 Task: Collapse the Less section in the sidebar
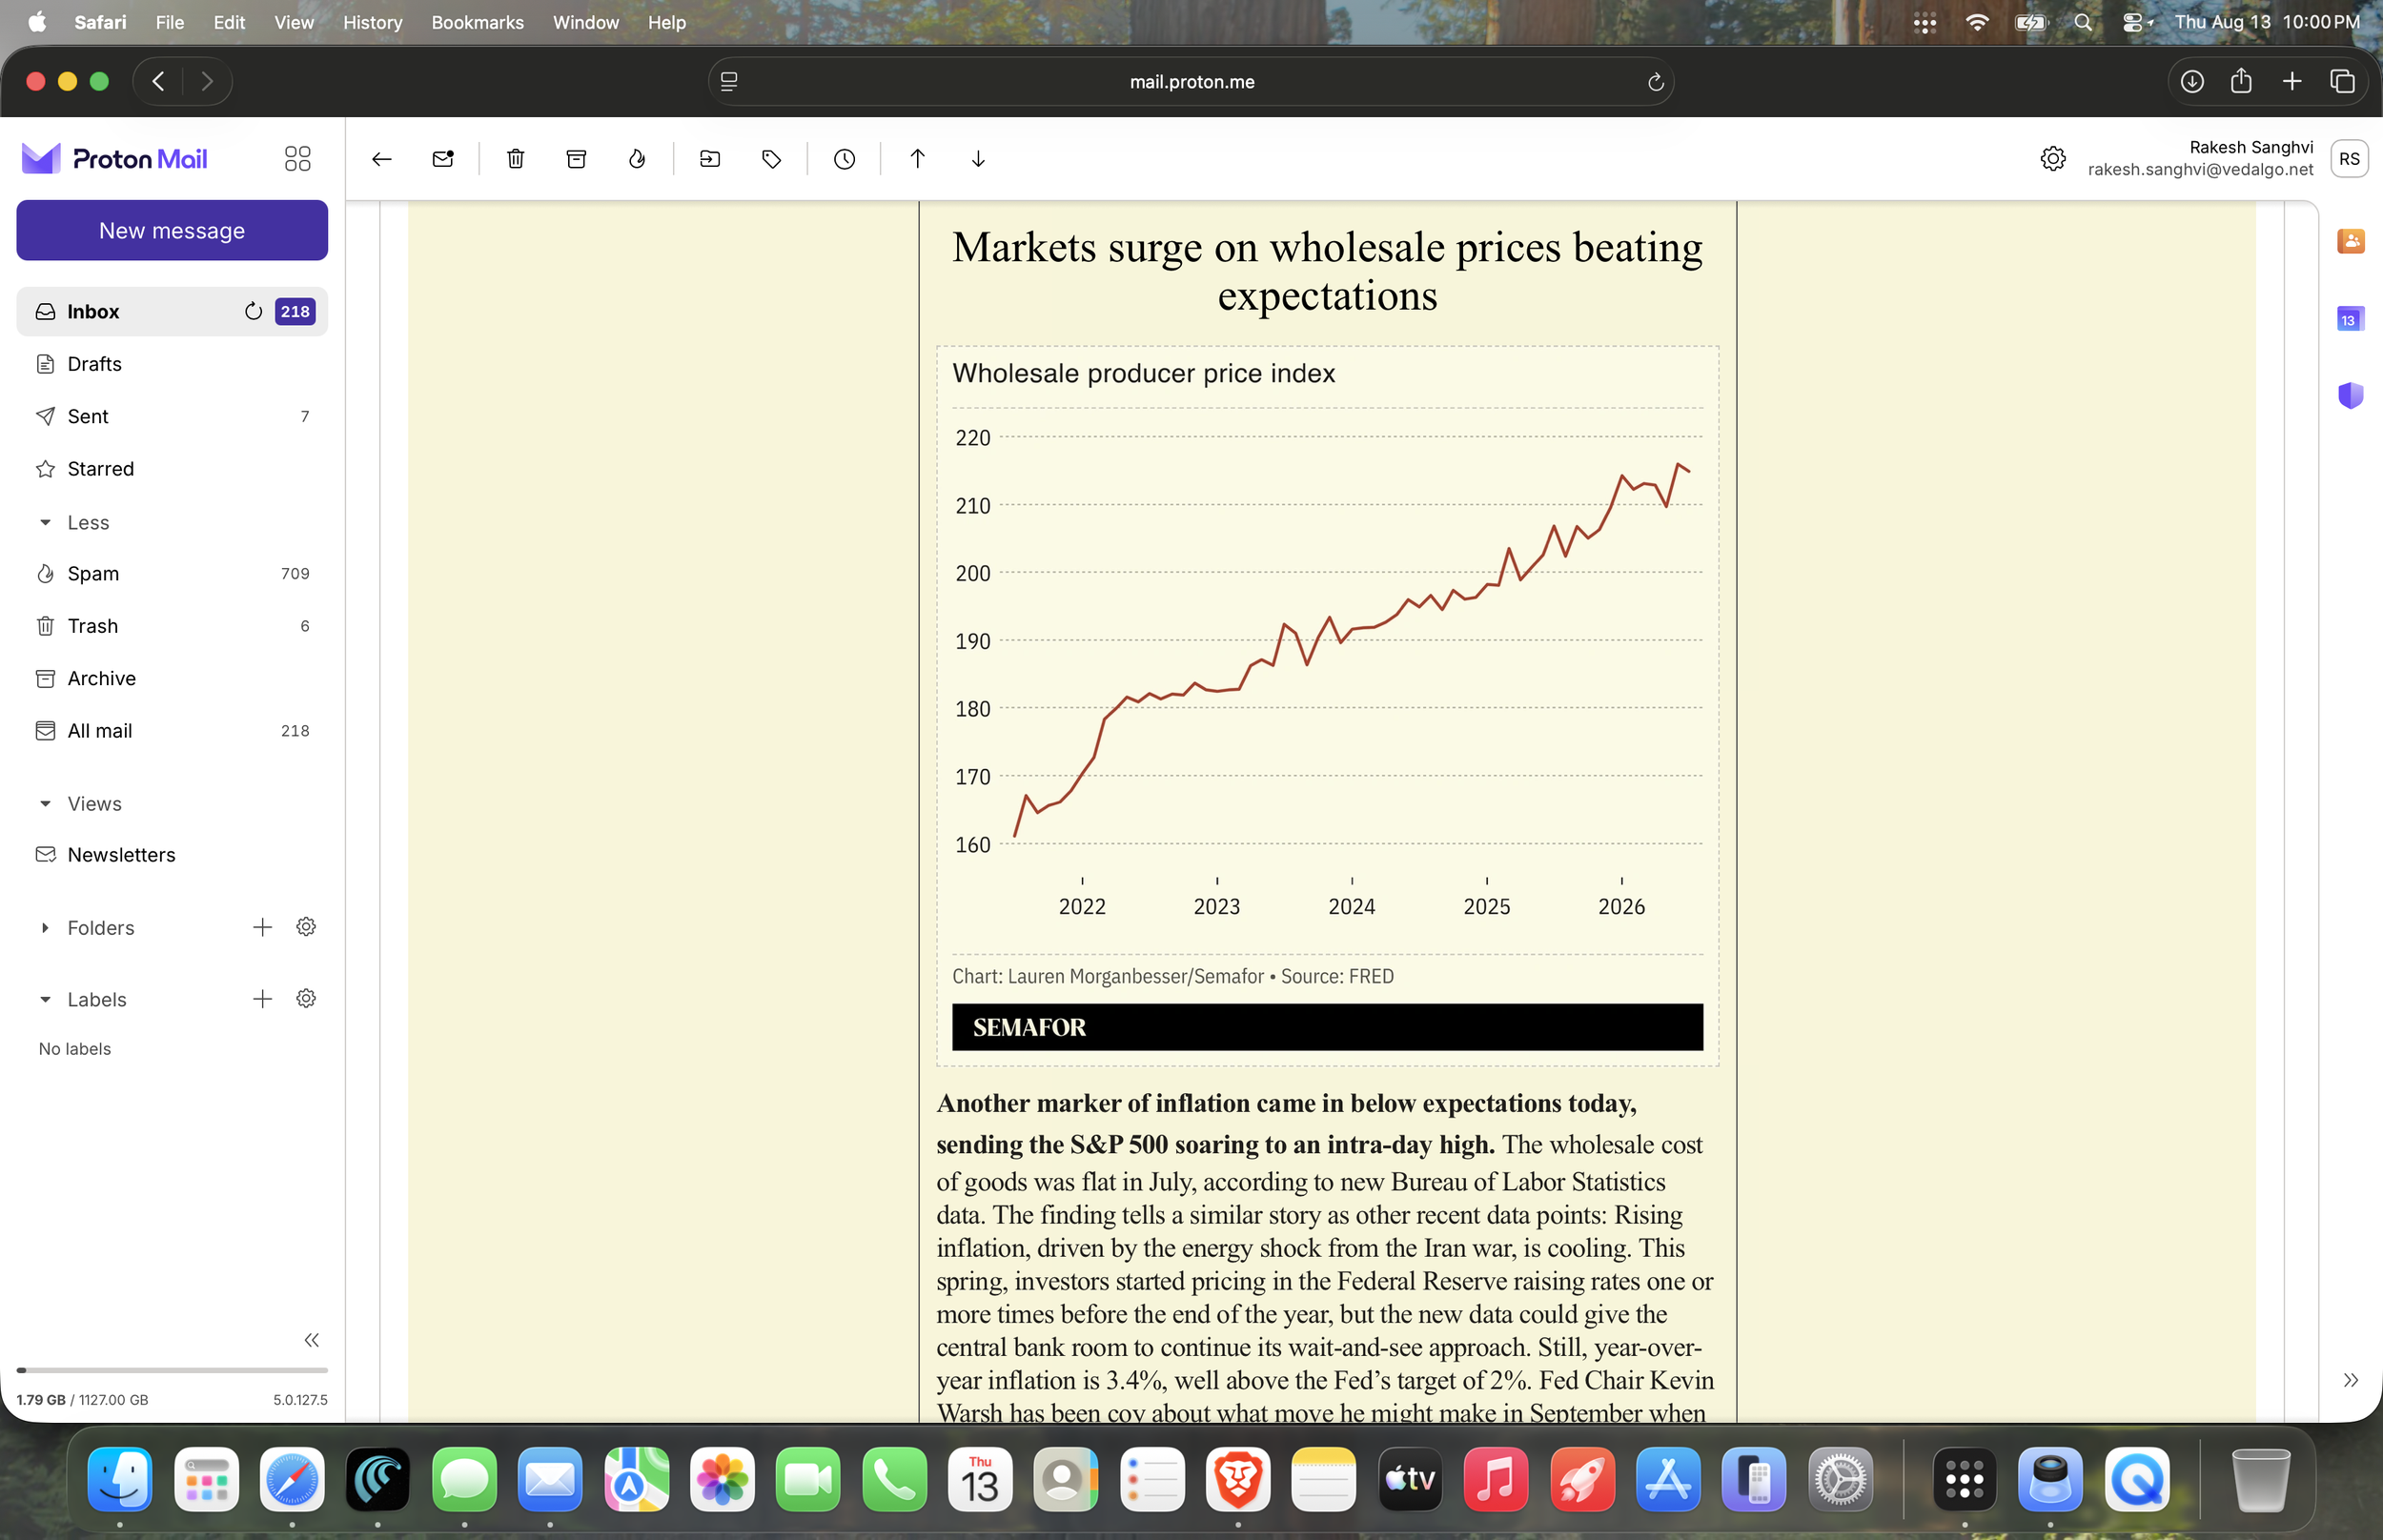click(45, 523)
